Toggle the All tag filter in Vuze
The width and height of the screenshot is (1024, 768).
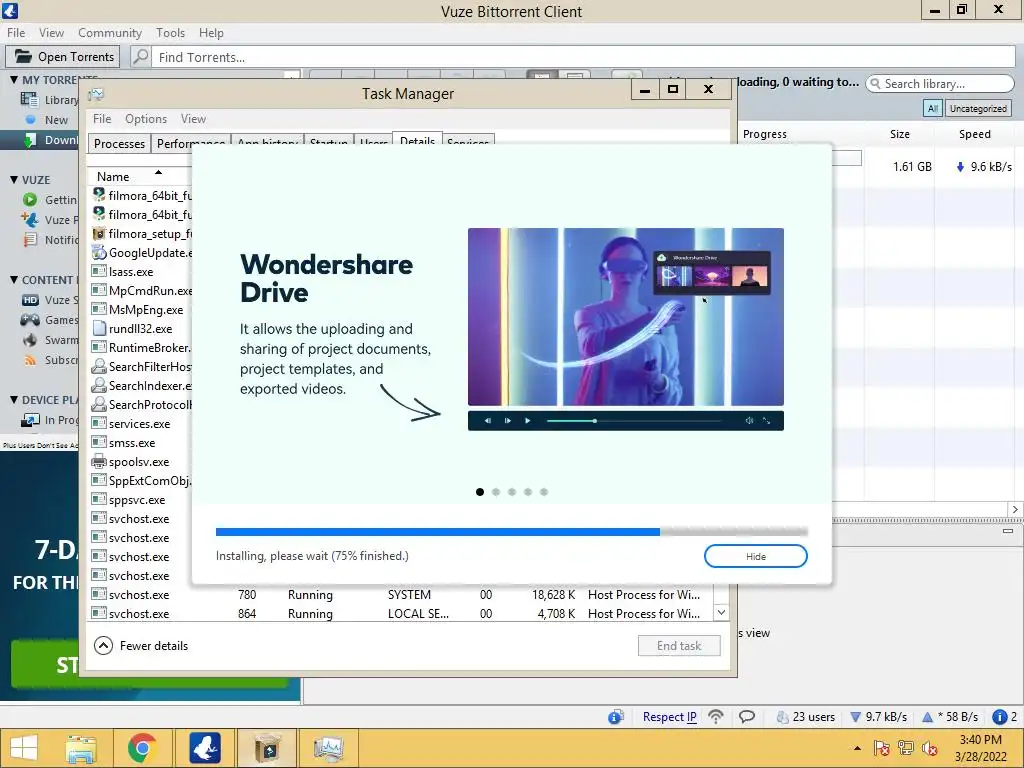pos(933,108)
